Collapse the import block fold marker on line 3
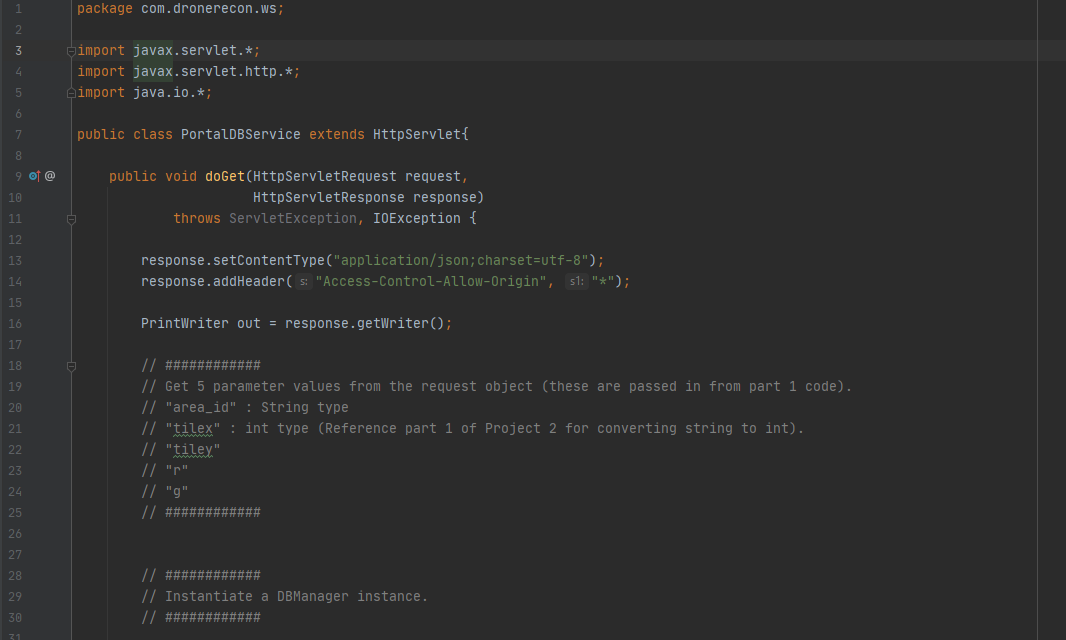 (71, 51)
